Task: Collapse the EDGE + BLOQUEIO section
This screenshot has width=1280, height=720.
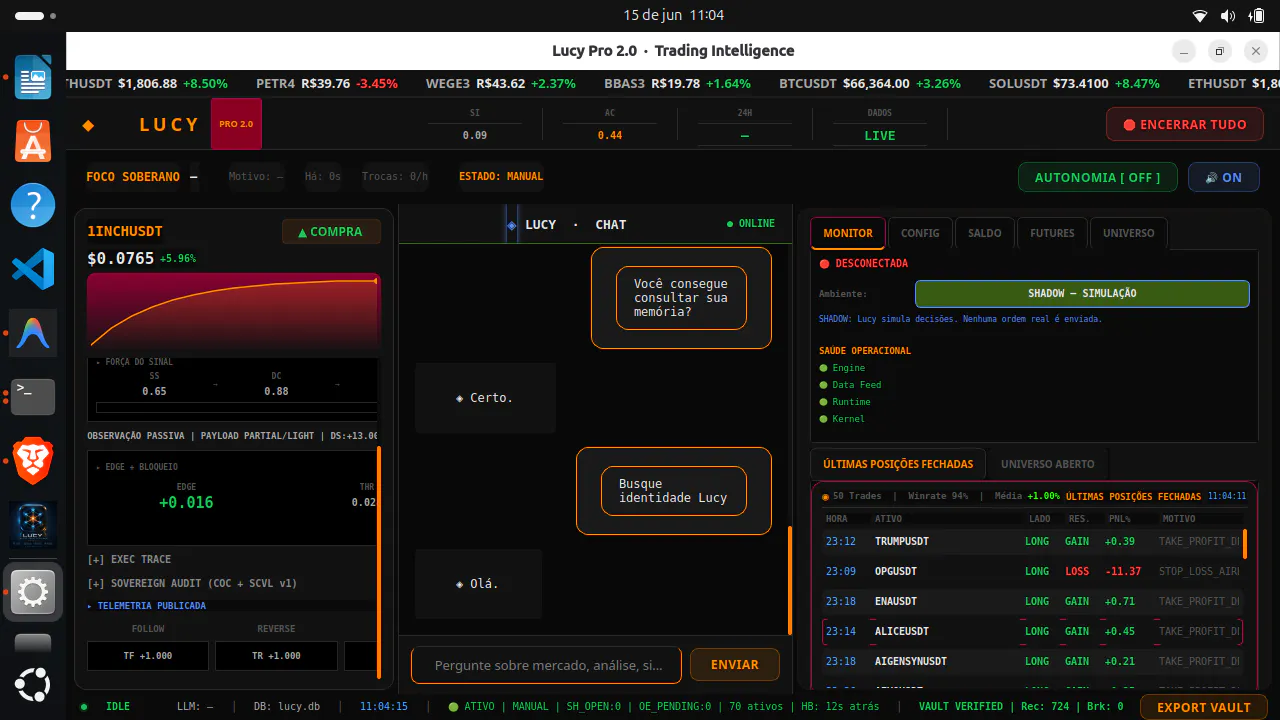Action: [137, 467]
